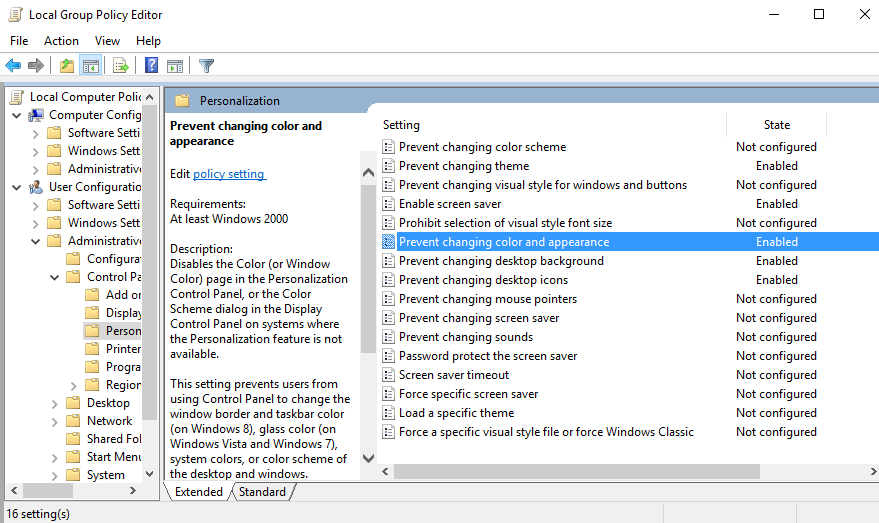The height and width of the screenshot is (523, 879).
Task: Collapse the Computer Configuration node
Action: 17,115
